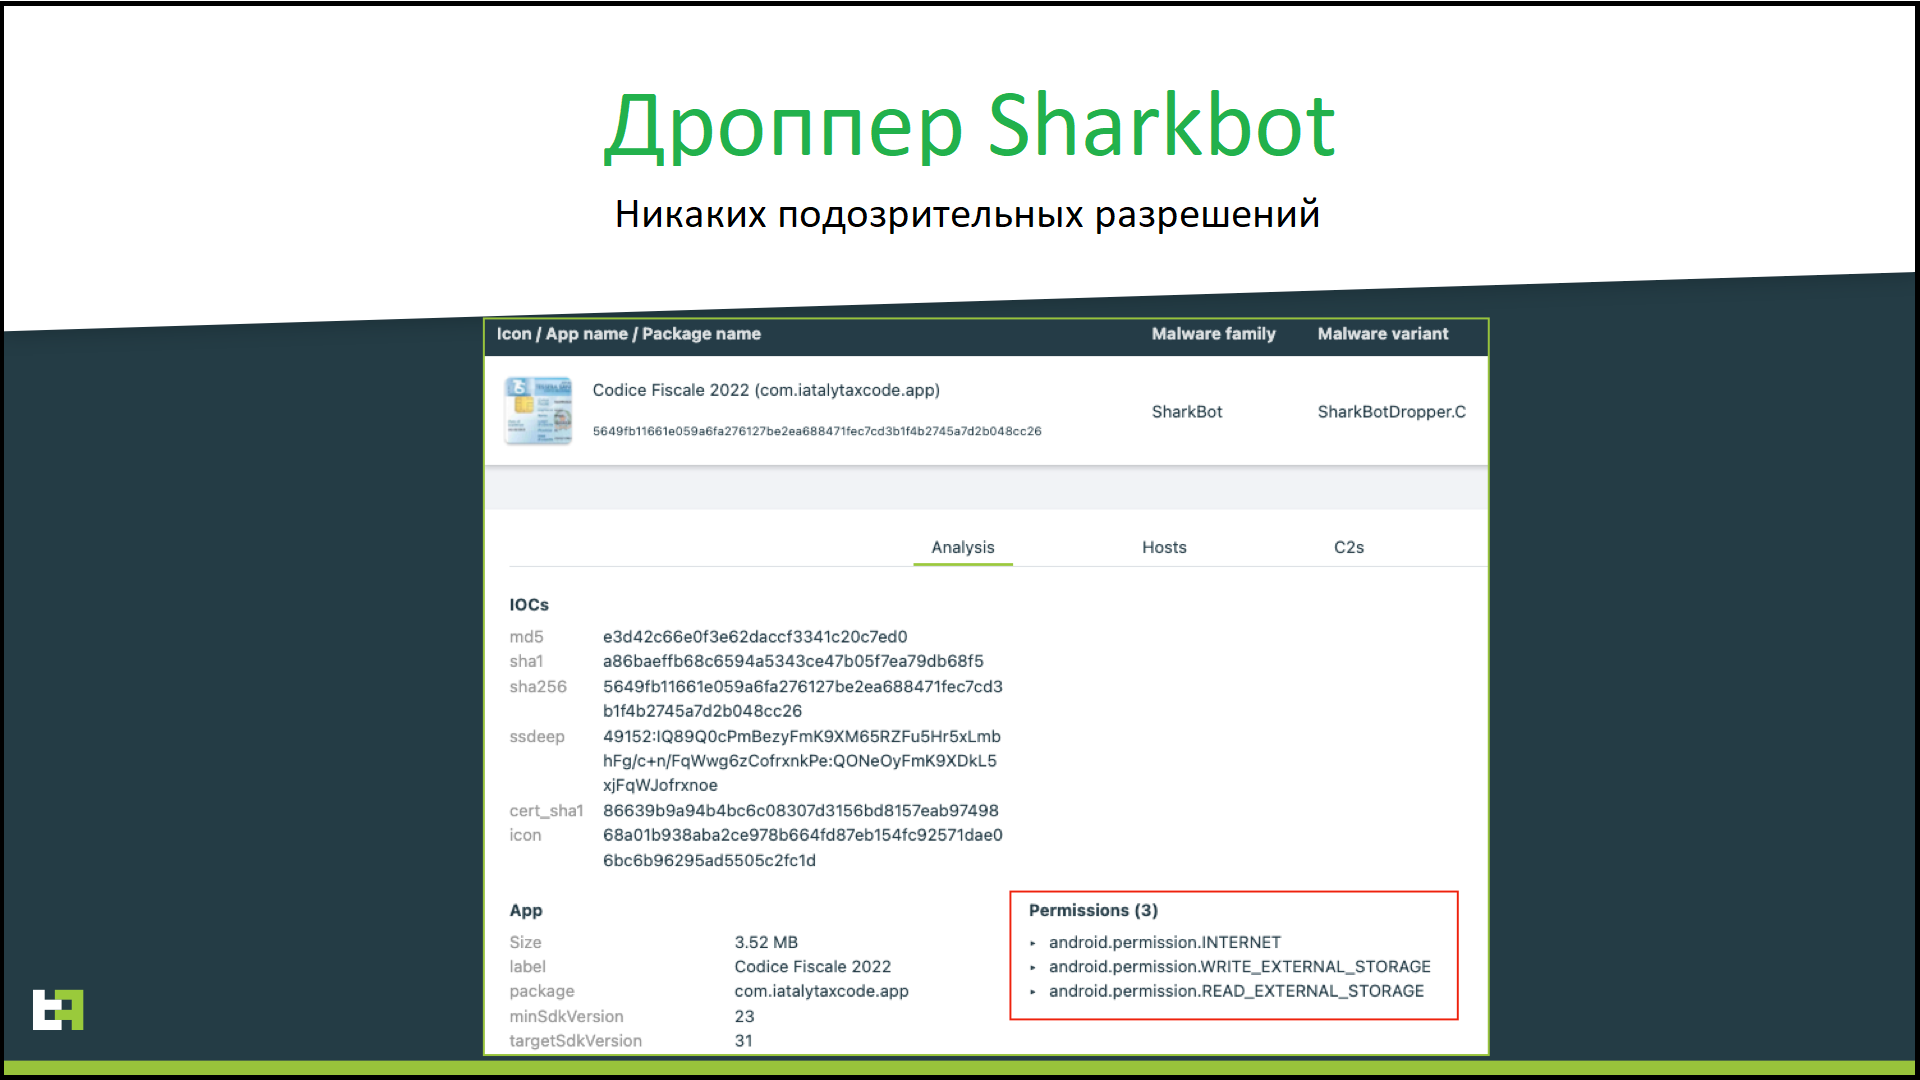The image size is (1920, 1080).
Task: Select the sha1 value a86baeffb68c6594a5343ce47b05f7ea79db68f5
Action: [793, 661]
